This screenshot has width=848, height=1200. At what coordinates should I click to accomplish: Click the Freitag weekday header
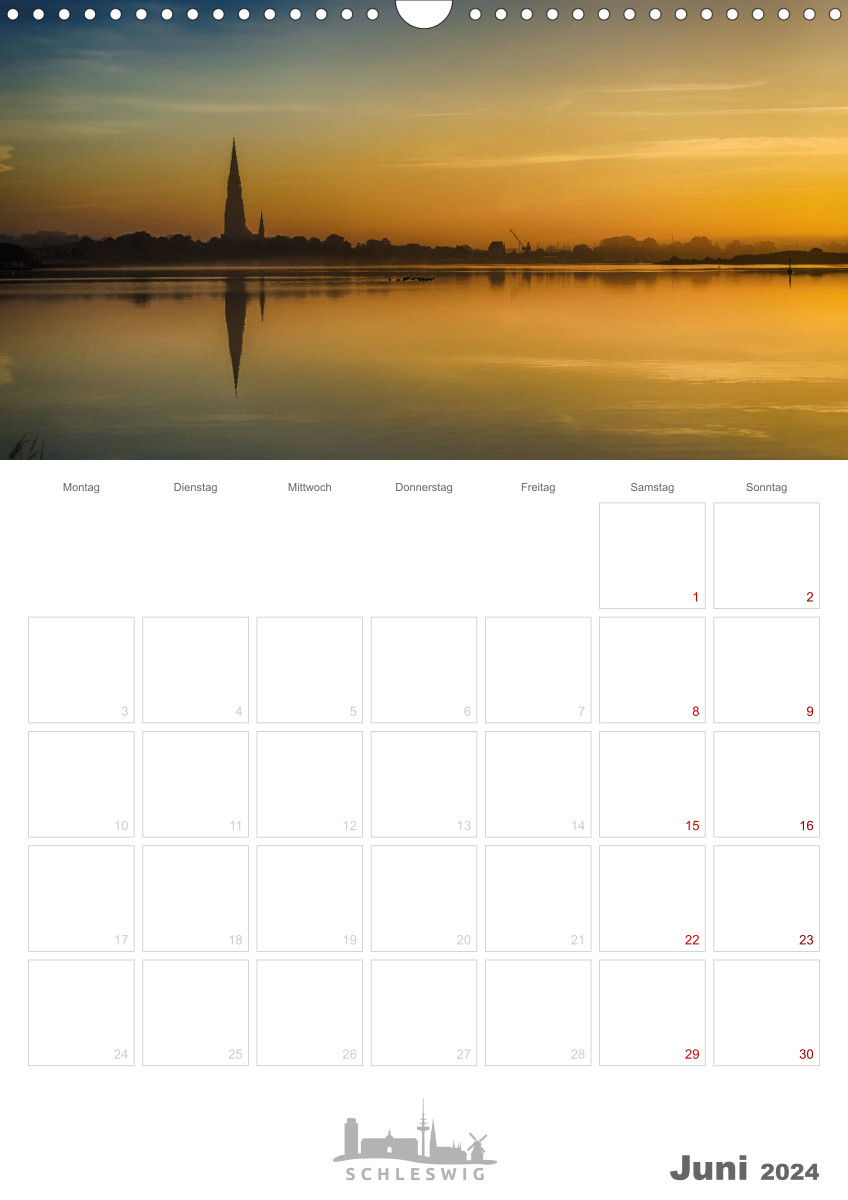click(538, 487)
